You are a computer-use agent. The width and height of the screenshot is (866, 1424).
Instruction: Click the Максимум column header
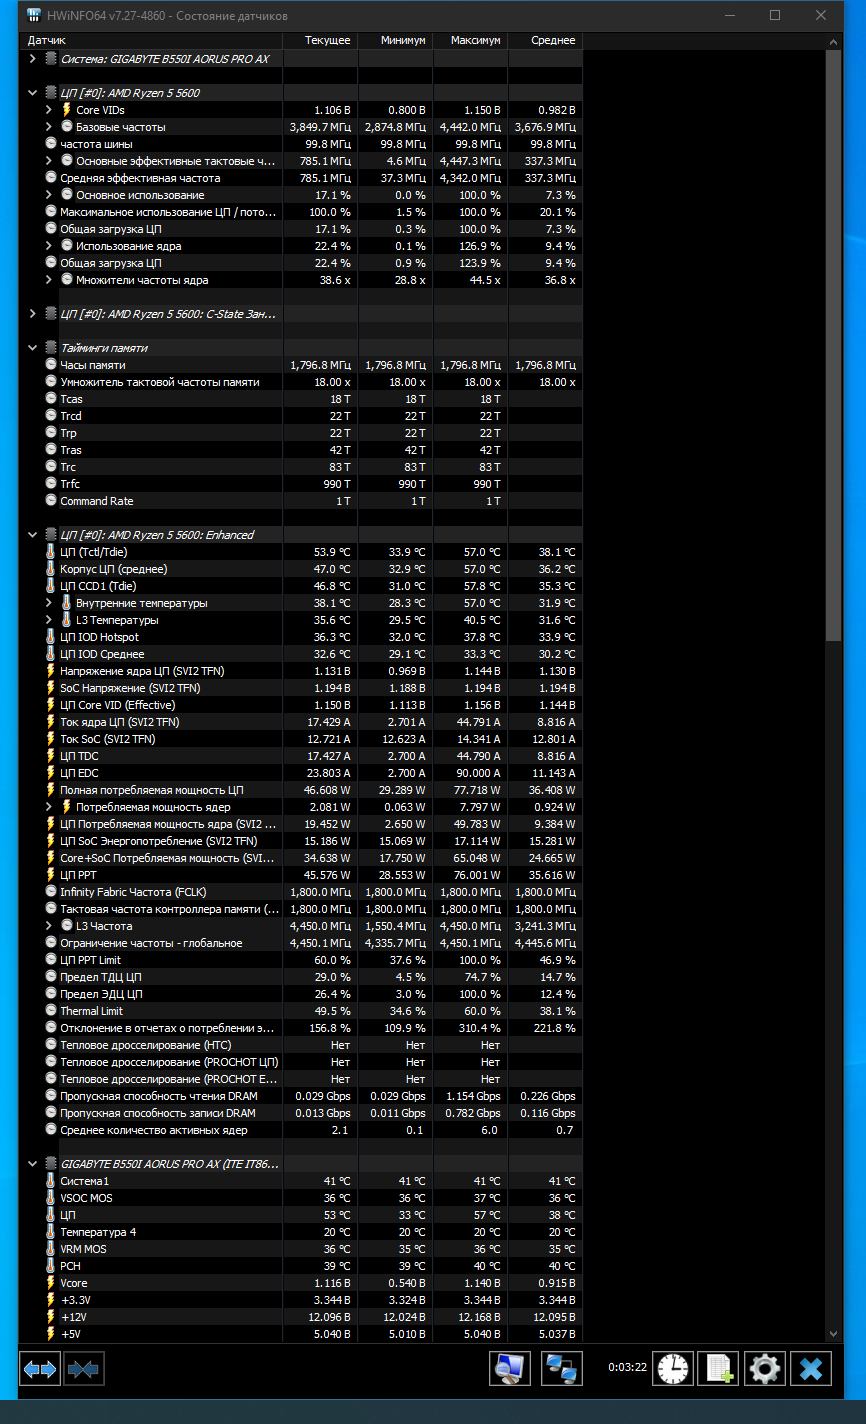click(469, 40)
